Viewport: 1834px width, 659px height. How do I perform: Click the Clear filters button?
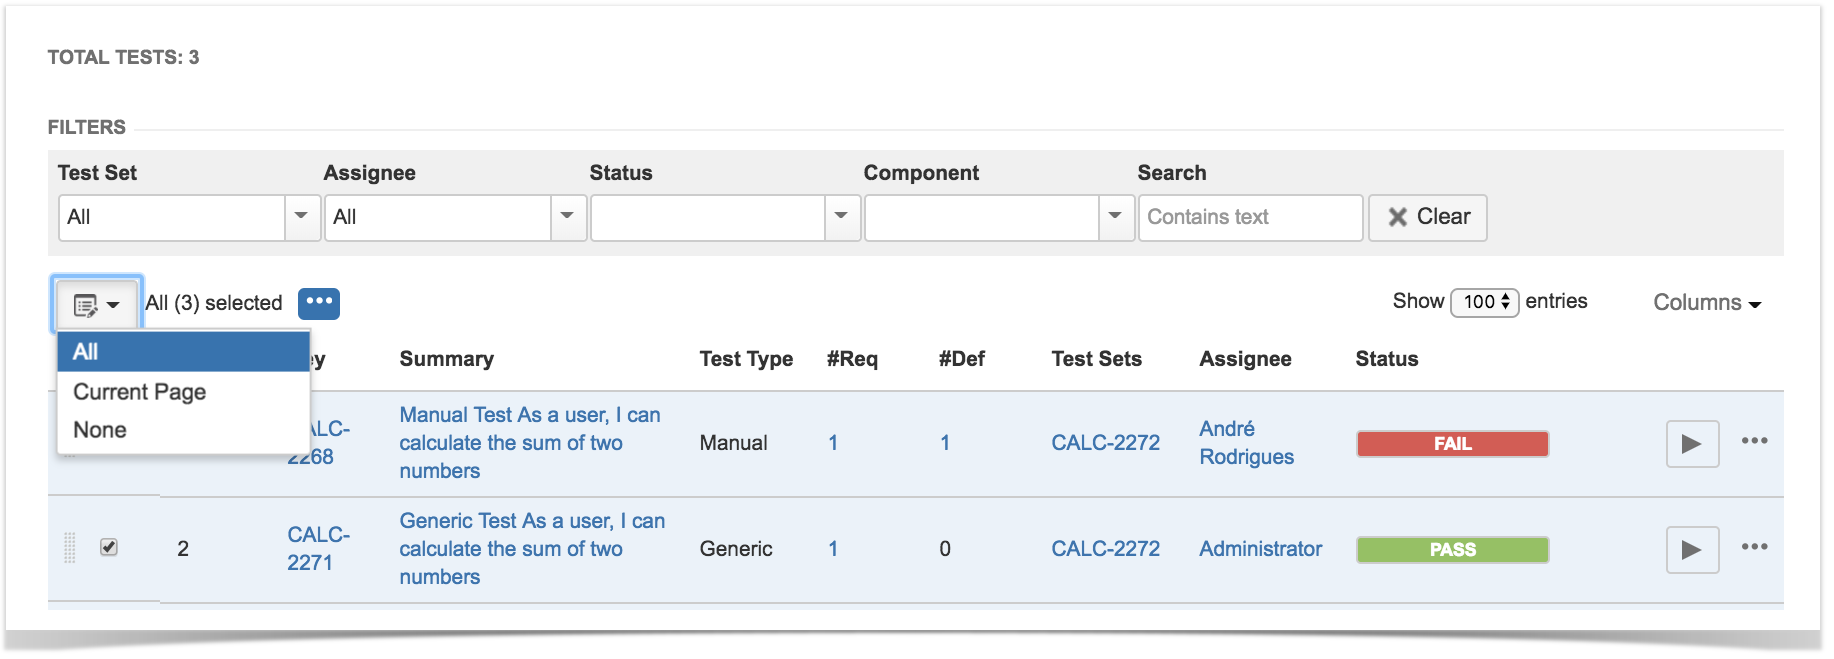[1428, 217]
